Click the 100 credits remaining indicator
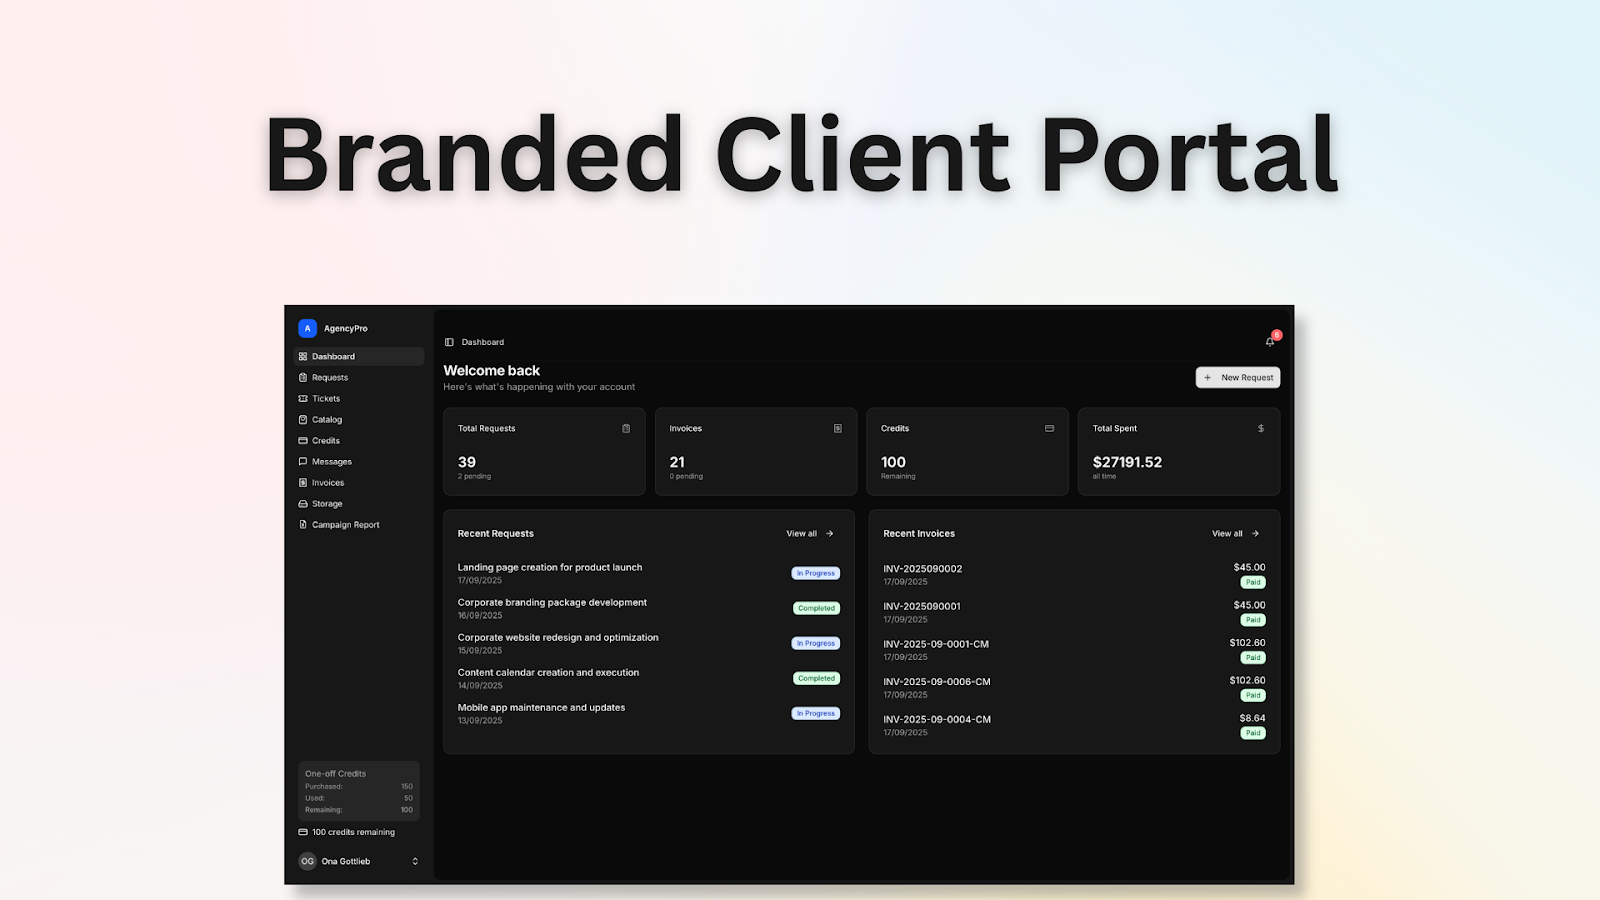Viewport: 1600px width, 900px height. click(345, 832)
